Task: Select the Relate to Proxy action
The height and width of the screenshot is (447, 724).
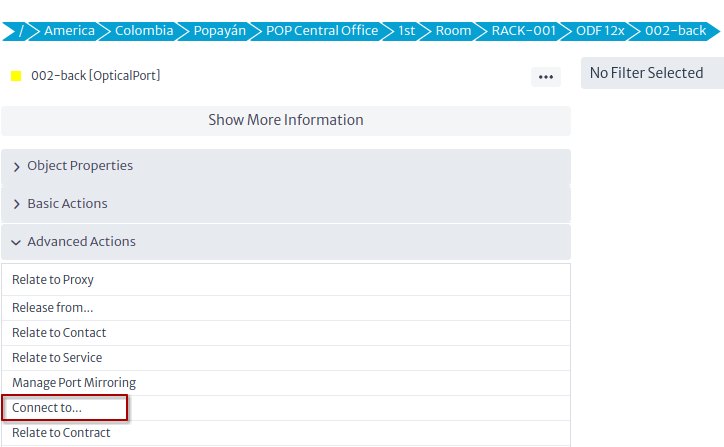Action: pyautogui.click(x=286, y=280)
